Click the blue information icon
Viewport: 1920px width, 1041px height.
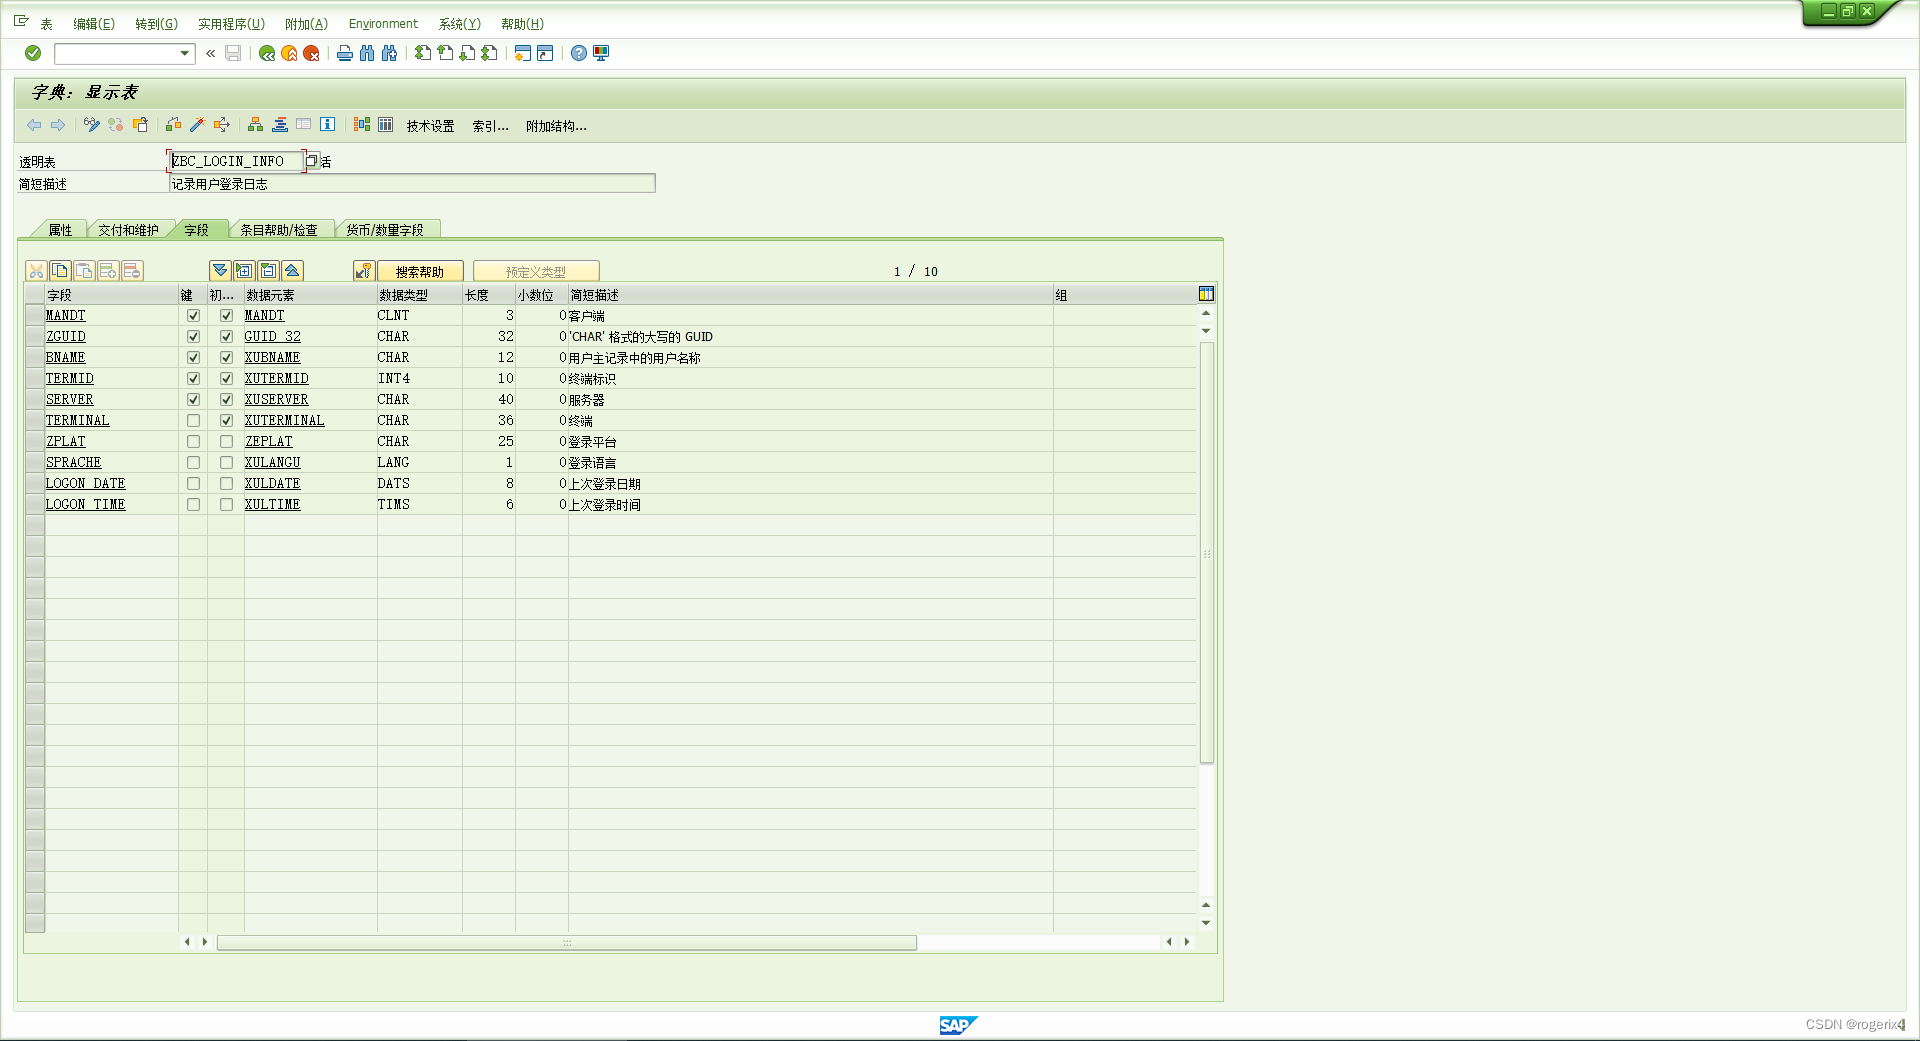[x=328, y=125]
